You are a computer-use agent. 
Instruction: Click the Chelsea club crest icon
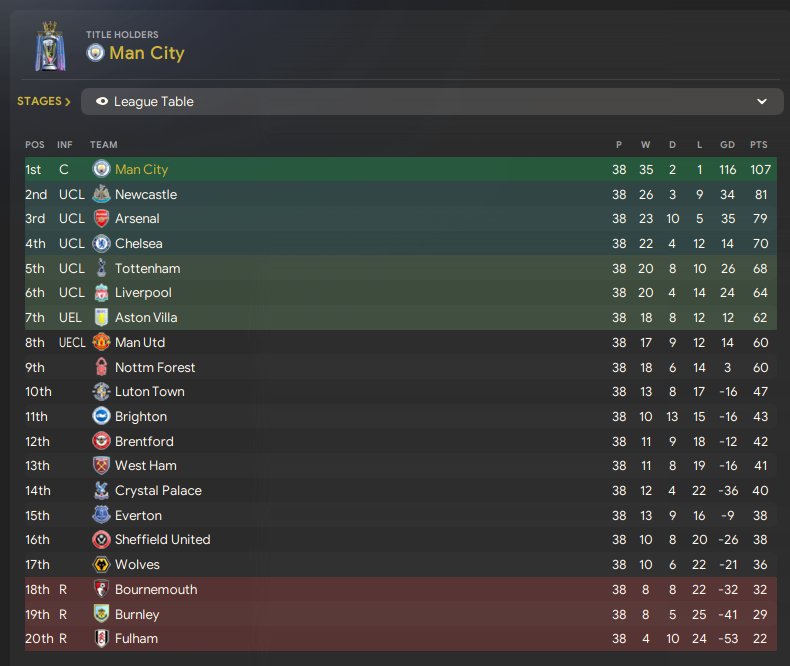point(101,243)
